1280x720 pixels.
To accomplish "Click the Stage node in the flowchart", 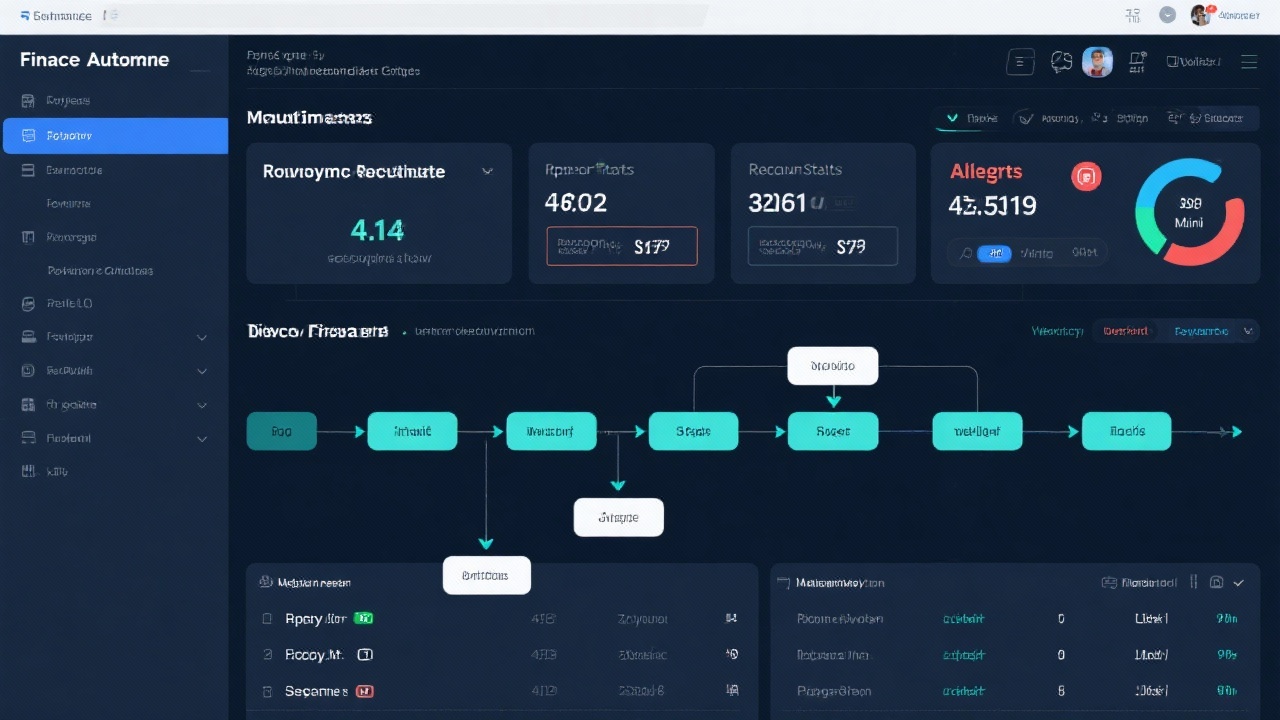I will pos(693,431).
